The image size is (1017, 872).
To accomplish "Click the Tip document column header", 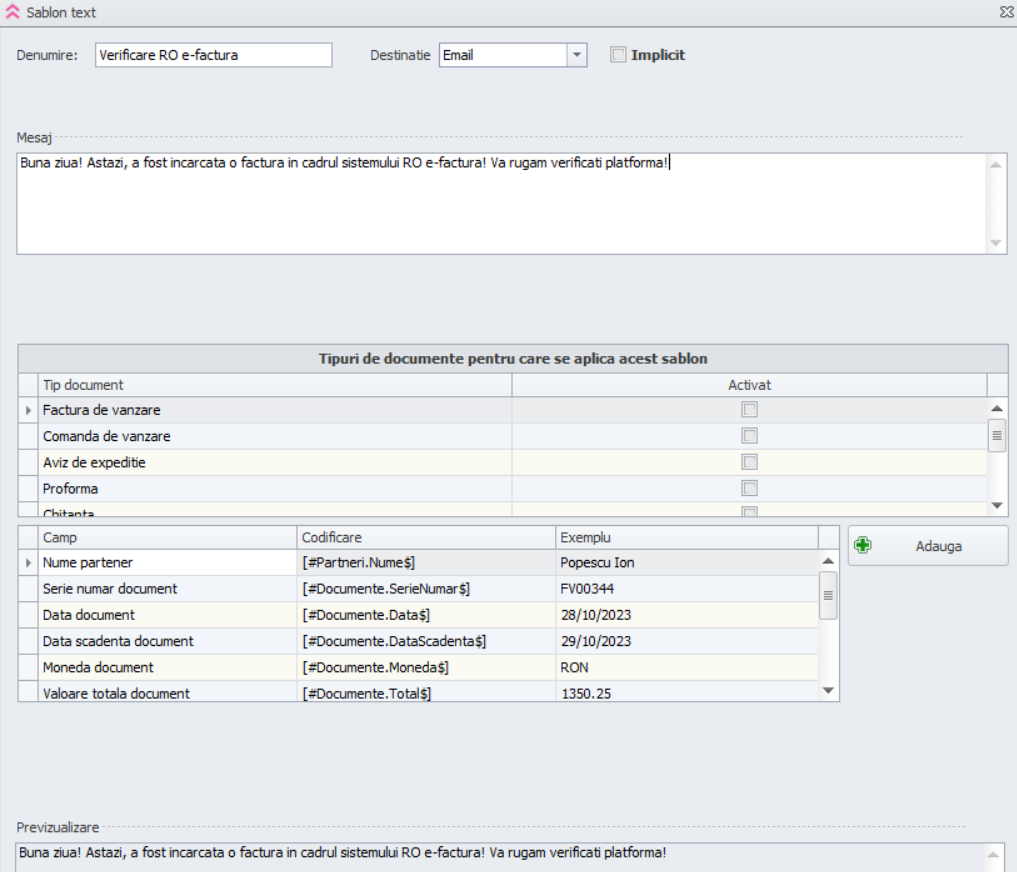I will [x=275, y=385].
